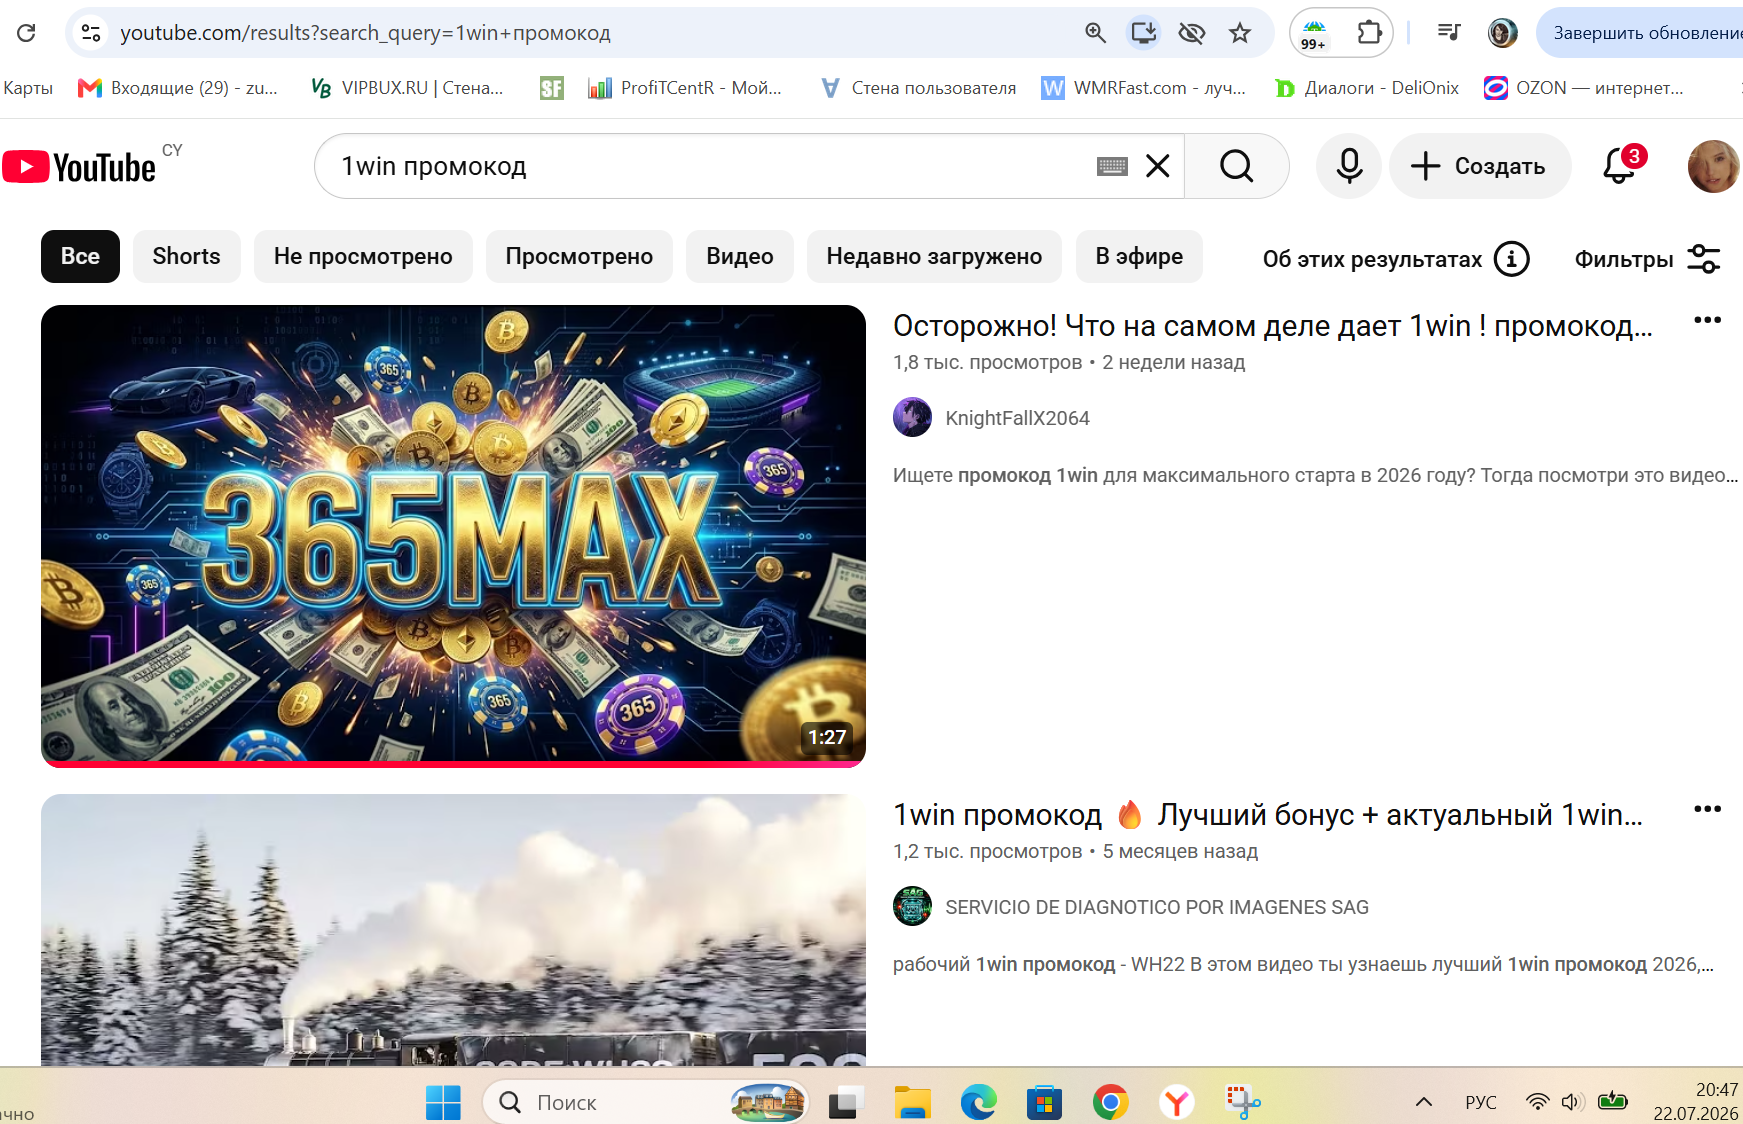This screenshot has width=1743, height=1124.
Task: Open SERVICIO DE DIAGNOTICO POR IMAGENES SAG link
Action: point(1157,907)
